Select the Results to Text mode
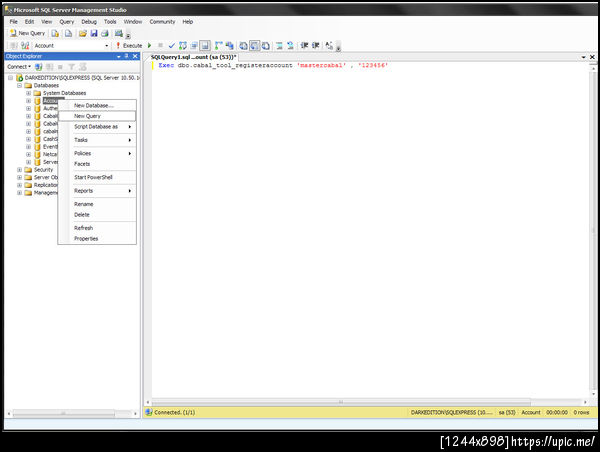600x452 pixels. click(x=243, y=46)
